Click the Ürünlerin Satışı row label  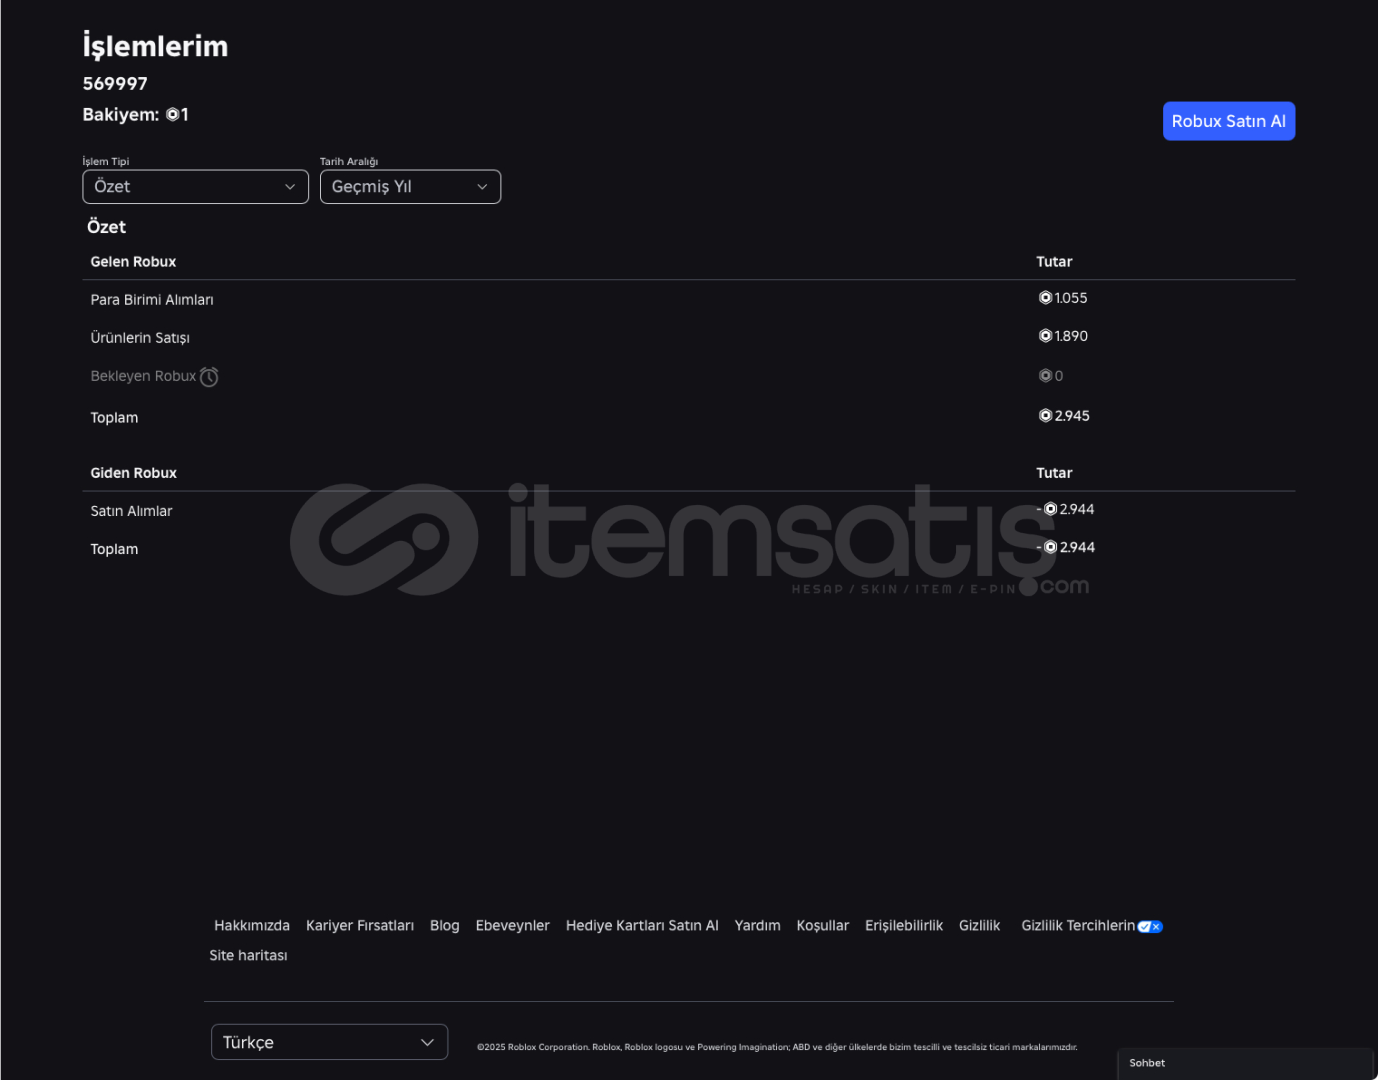140,338
